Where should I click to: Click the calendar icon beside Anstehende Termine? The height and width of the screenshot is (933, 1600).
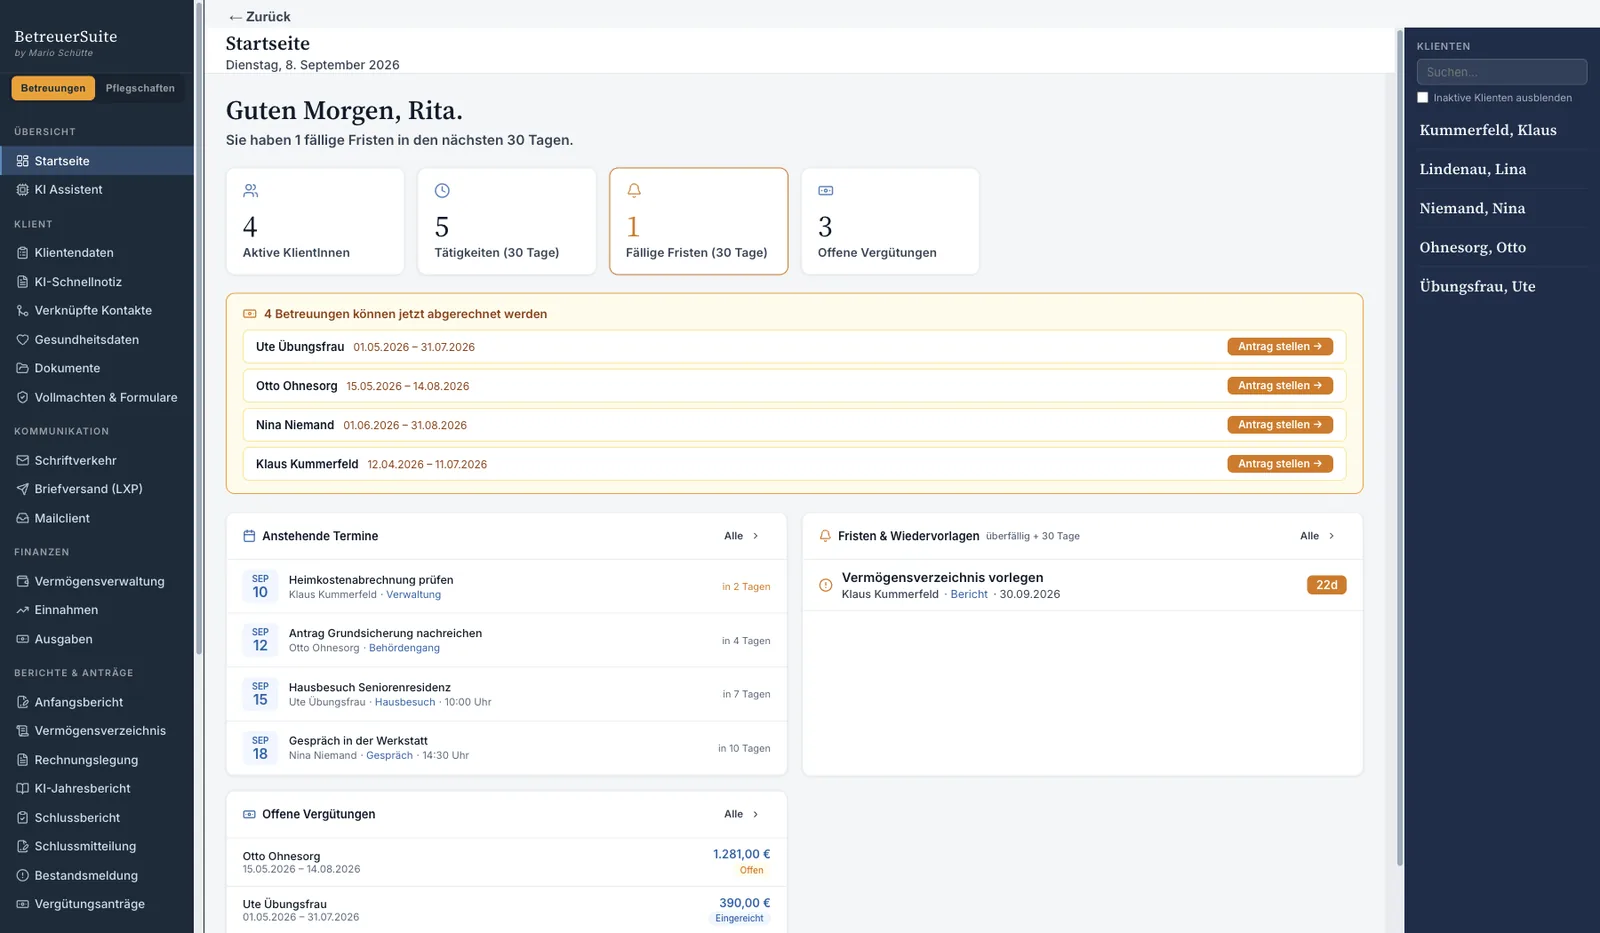249,536
